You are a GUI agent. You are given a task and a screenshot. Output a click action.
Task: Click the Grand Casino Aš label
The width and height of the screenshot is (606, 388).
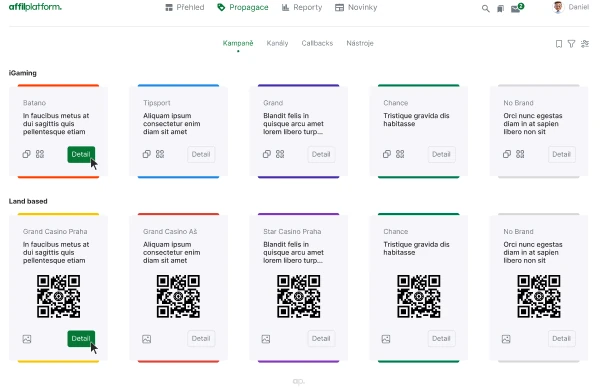point(170,231)
